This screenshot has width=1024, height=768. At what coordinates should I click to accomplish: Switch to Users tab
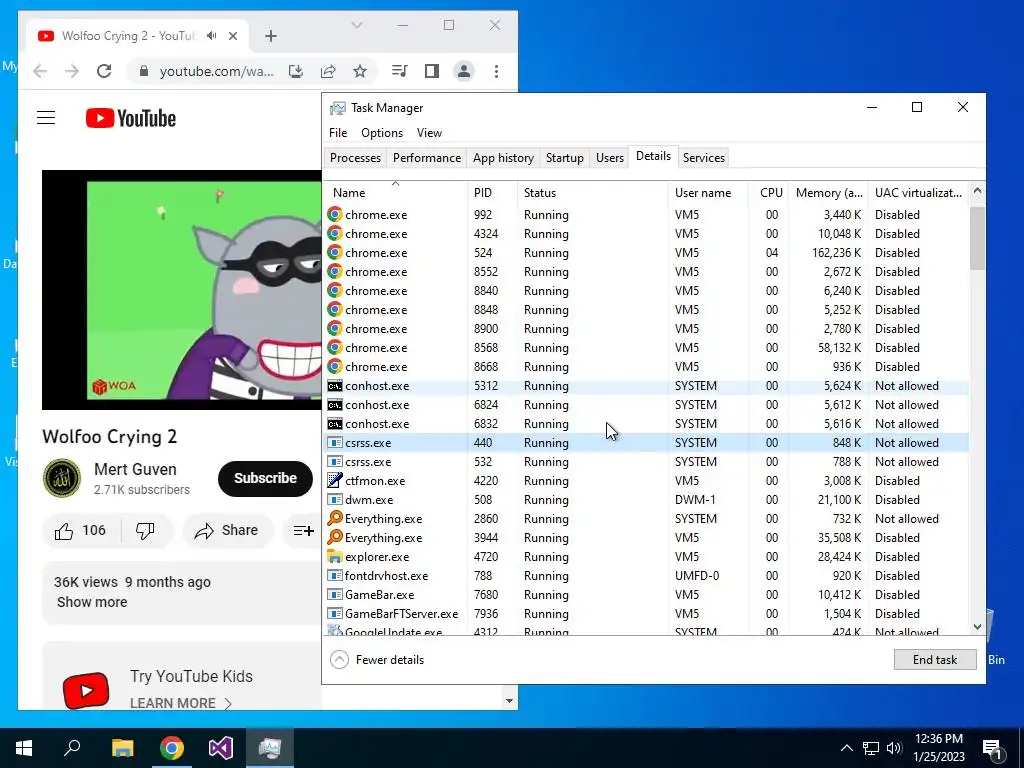609,157
